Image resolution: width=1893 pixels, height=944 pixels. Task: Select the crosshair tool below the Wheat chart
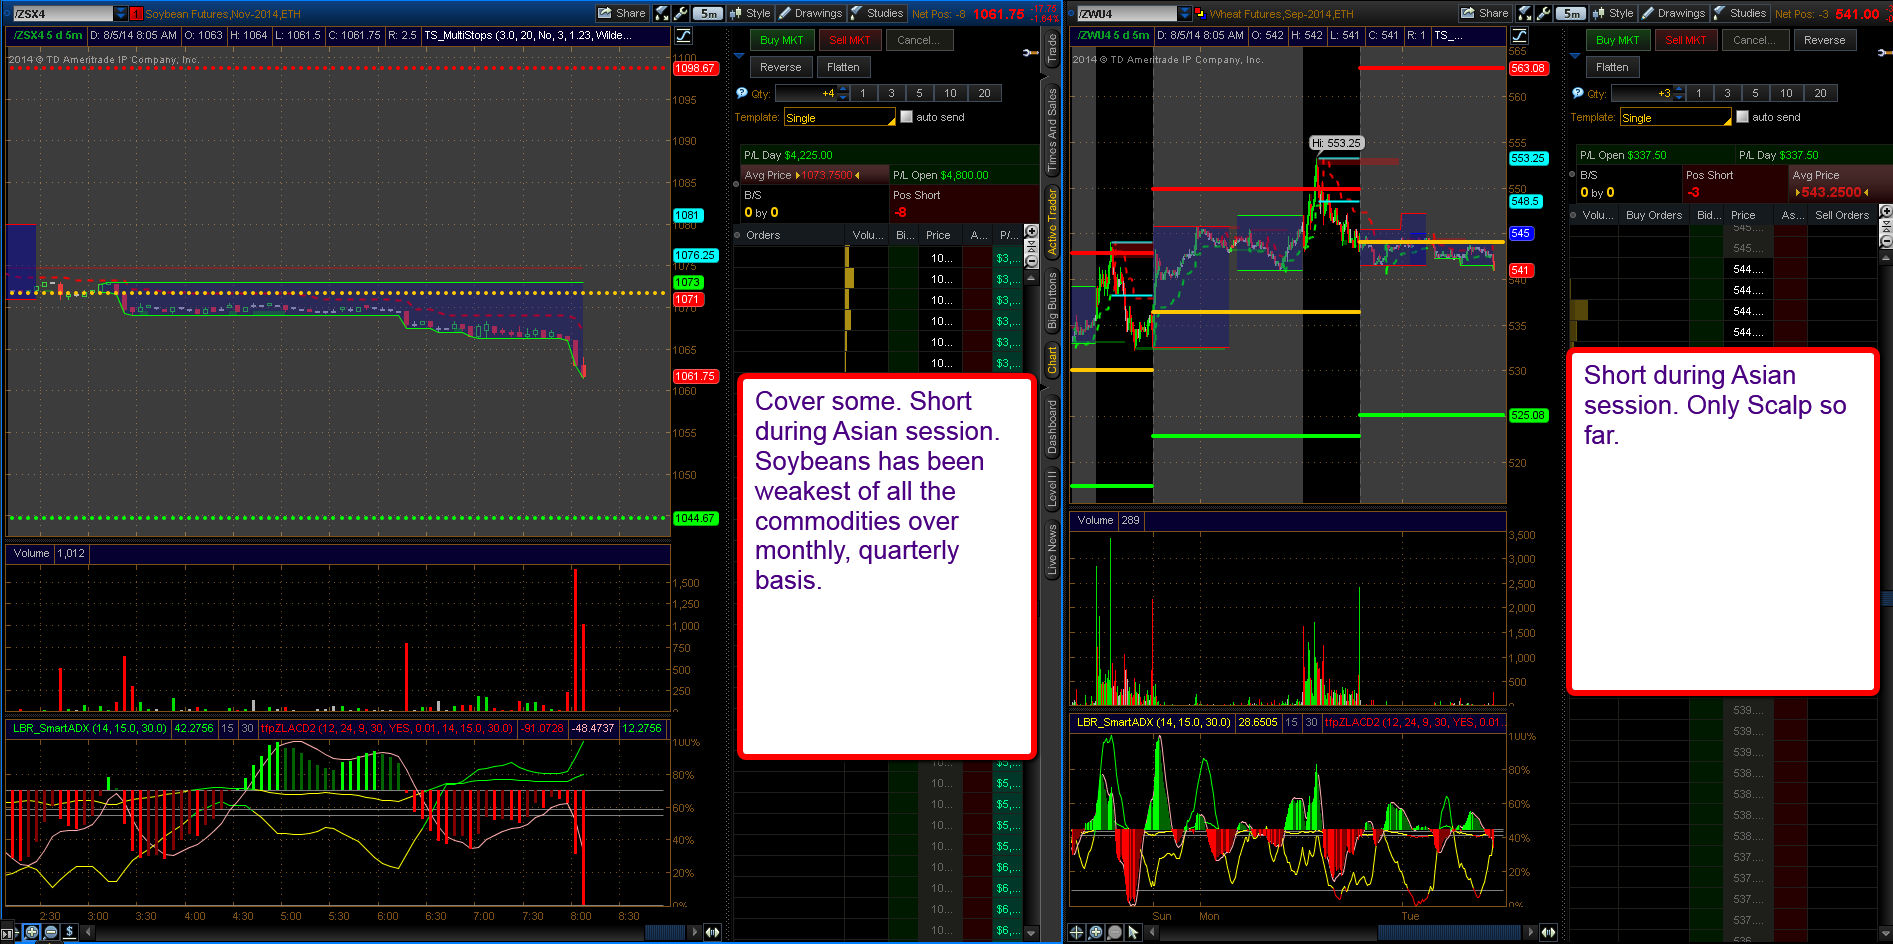pos(1077,932)
